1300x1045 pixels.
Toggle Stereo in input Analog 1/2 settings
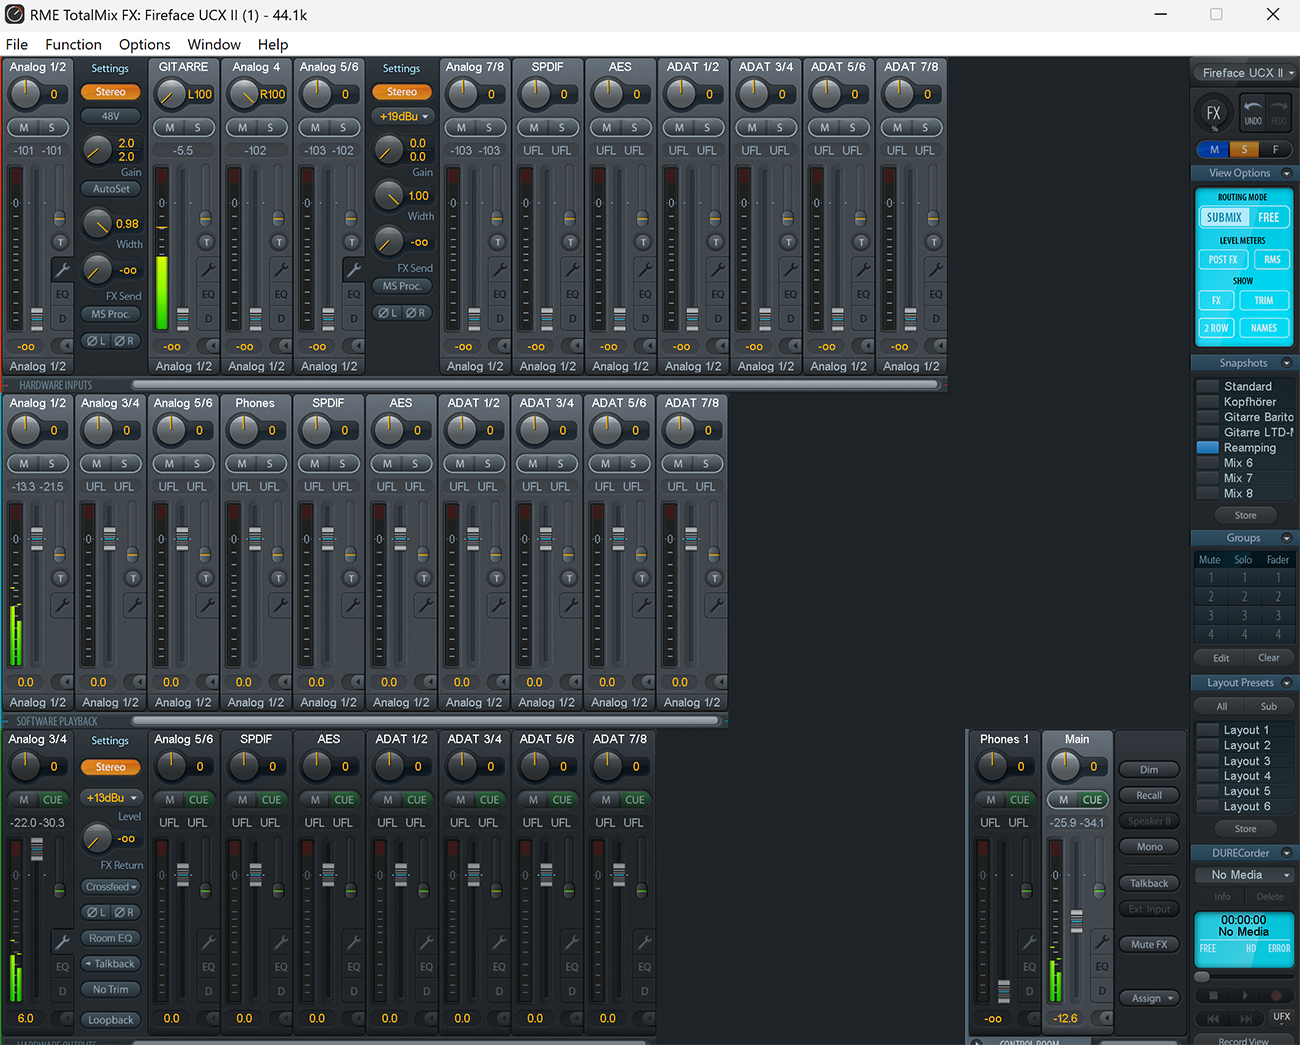[111, 92]
